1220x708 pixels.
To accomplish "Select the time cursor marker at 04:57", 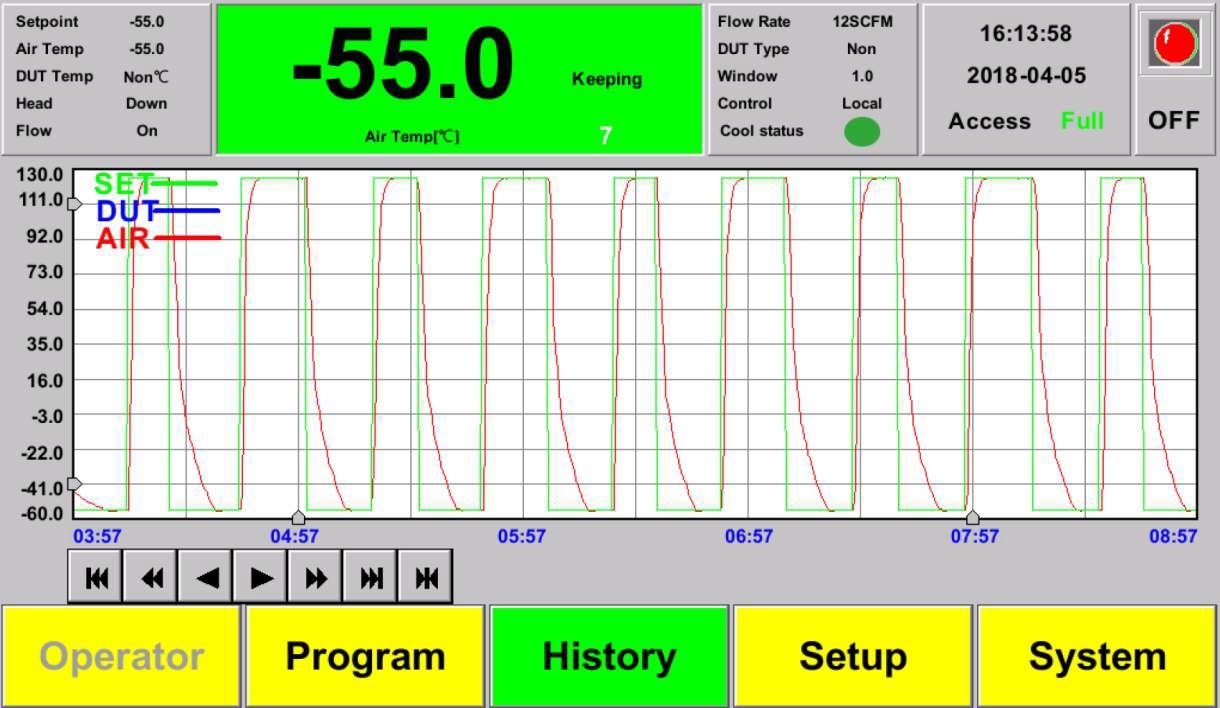I will coord(298,516).
